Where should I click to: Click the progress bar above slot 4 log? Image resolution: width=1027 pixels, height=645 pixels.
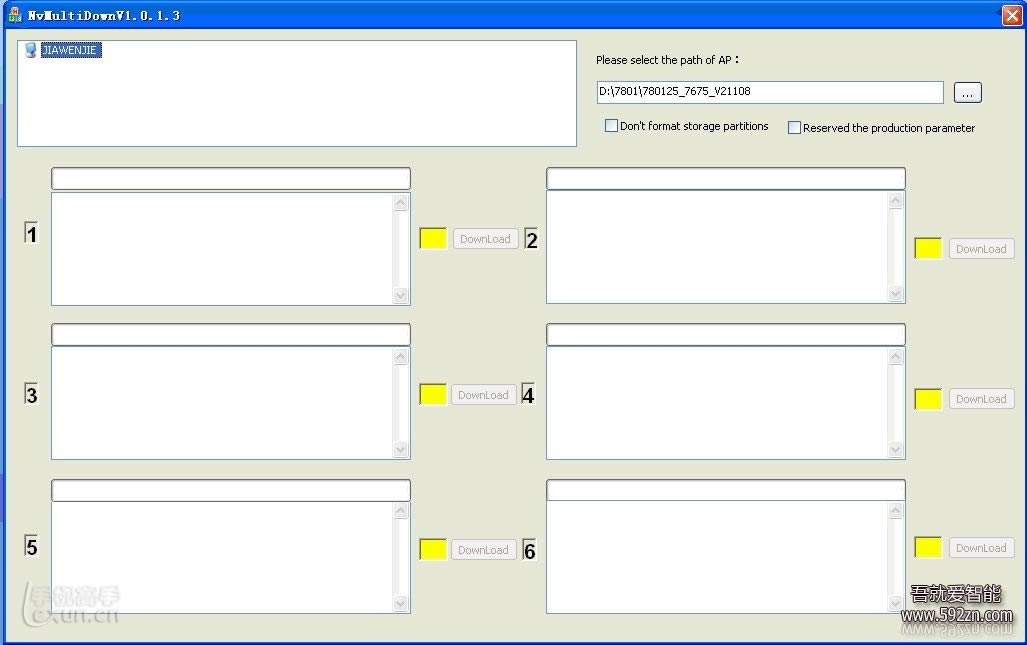pyautogui.click(x=725, y=334)
